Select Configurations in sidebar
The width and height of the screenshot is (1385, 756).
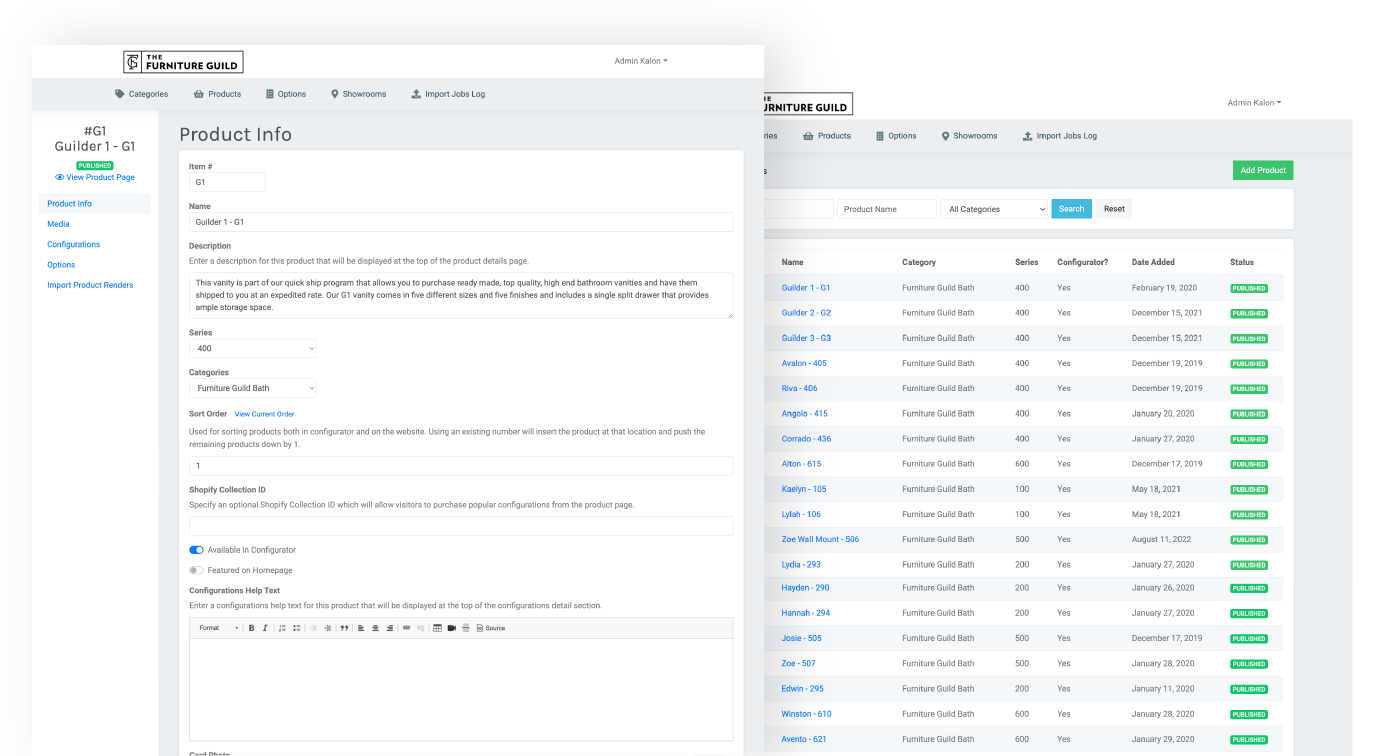pos(74,244)
